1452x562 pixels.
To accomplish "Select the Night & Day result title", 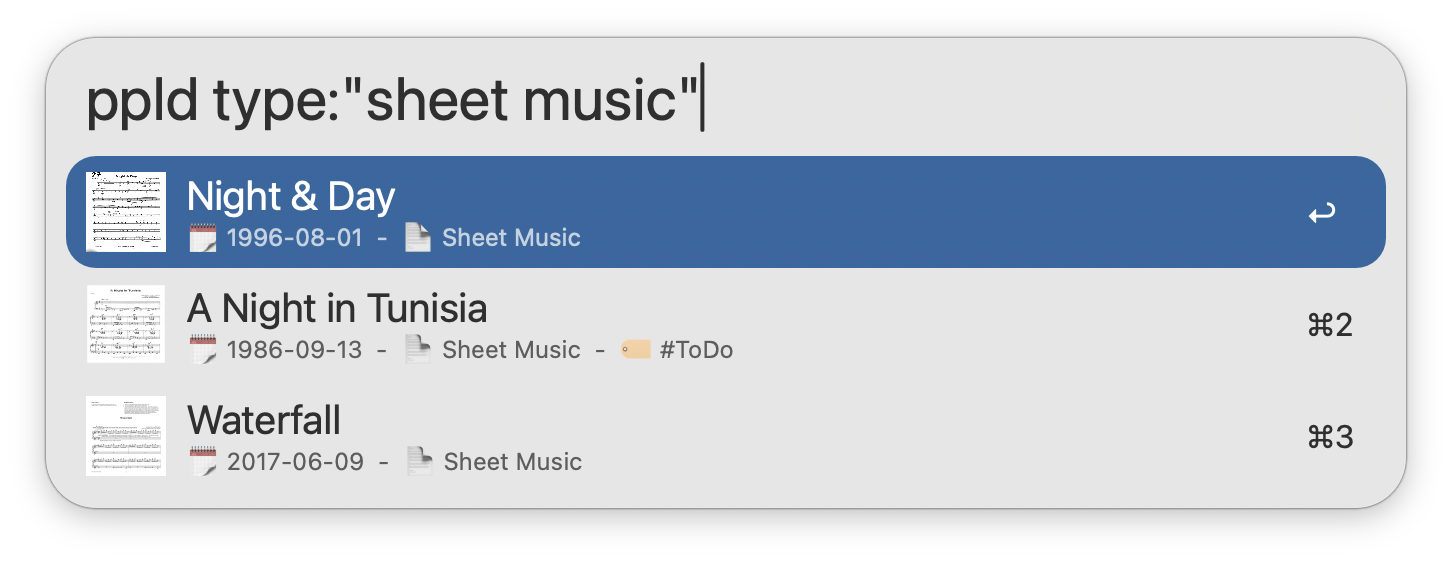I will 291,197.
